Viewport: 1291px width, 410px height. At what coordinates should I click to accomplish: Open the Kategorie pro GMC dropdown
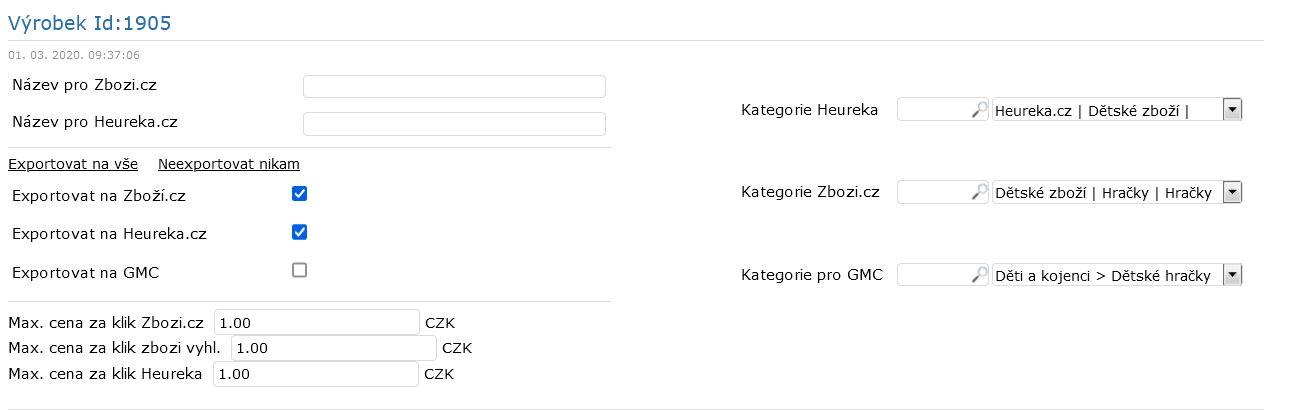pyautogui.click(x=1116, y=274)
